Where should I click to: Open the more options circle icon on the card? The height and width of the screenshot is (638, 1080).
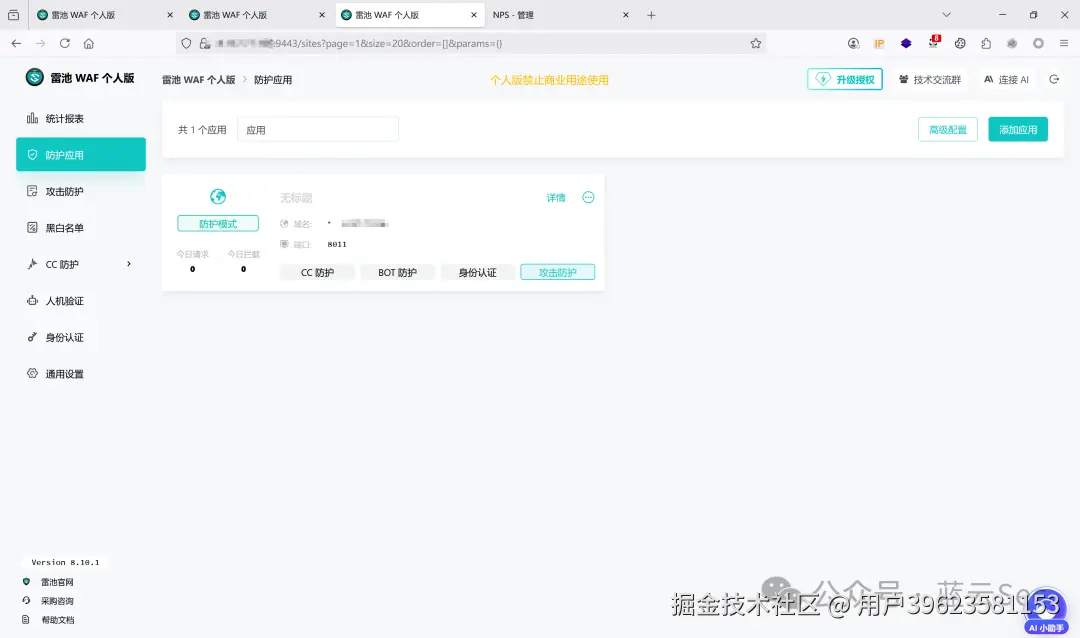[588, 197]
